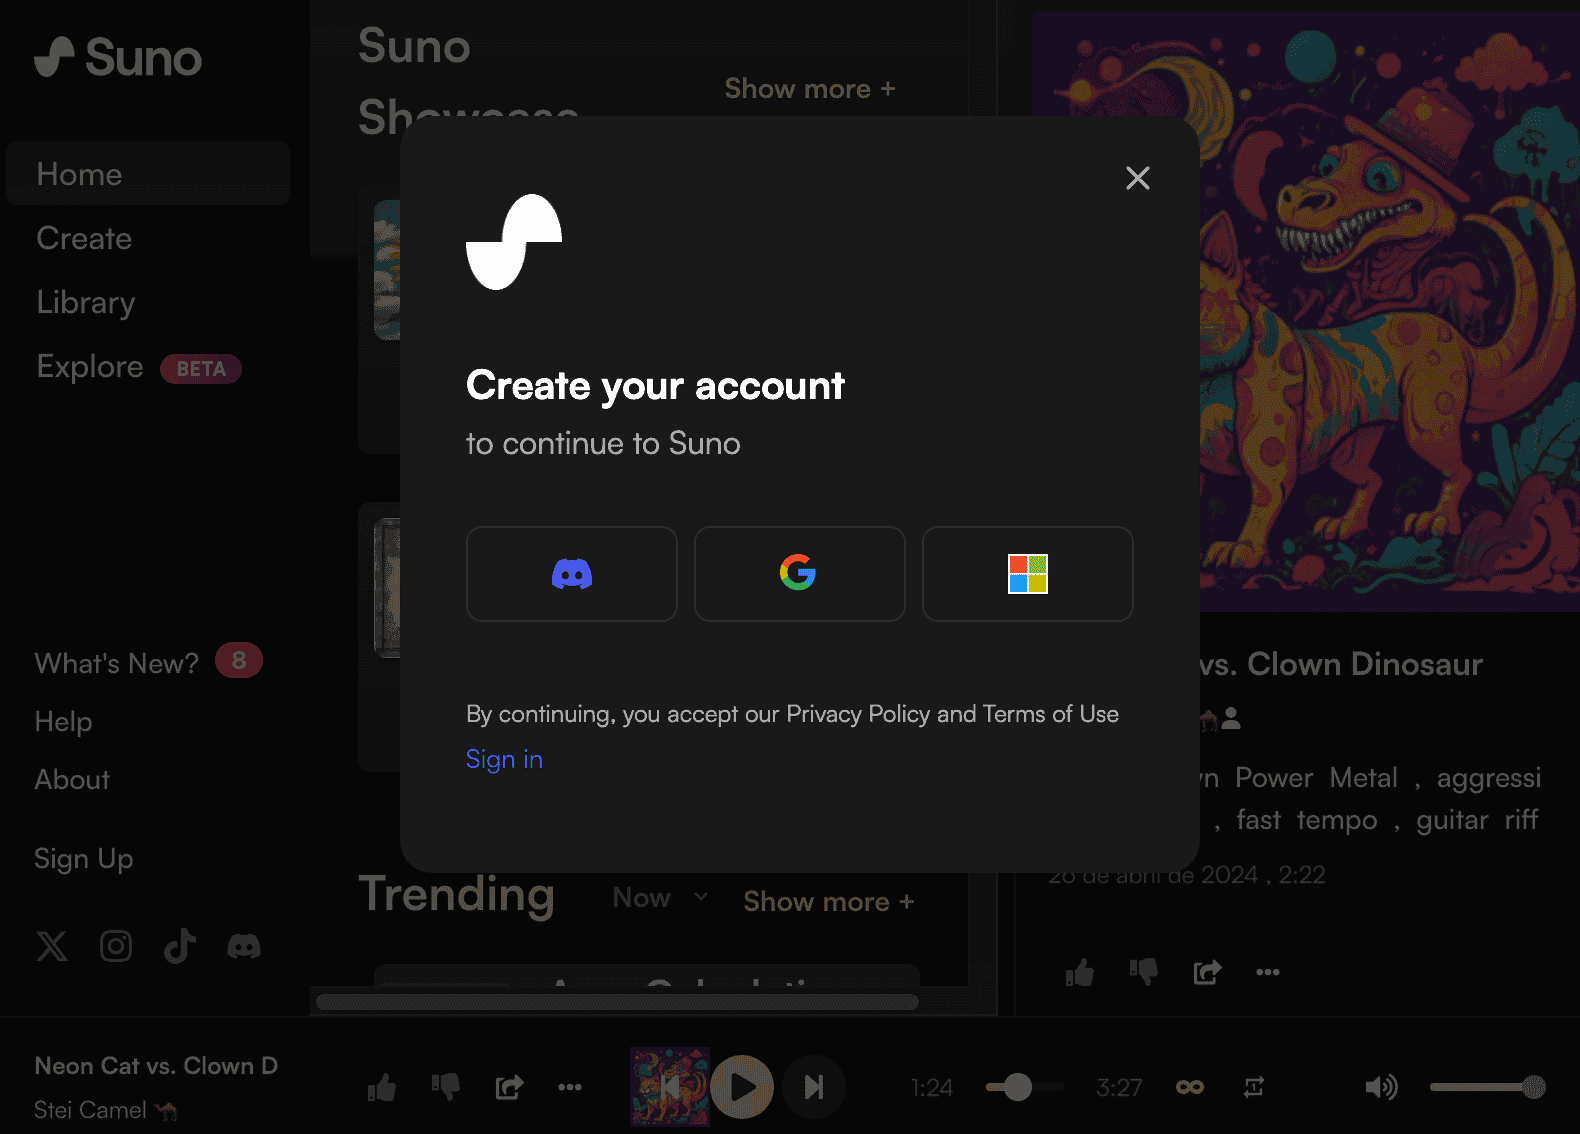Click the 8 notification badge
The width and height of the screenshot is (1580, 1134).
click(x=239, y=660)
